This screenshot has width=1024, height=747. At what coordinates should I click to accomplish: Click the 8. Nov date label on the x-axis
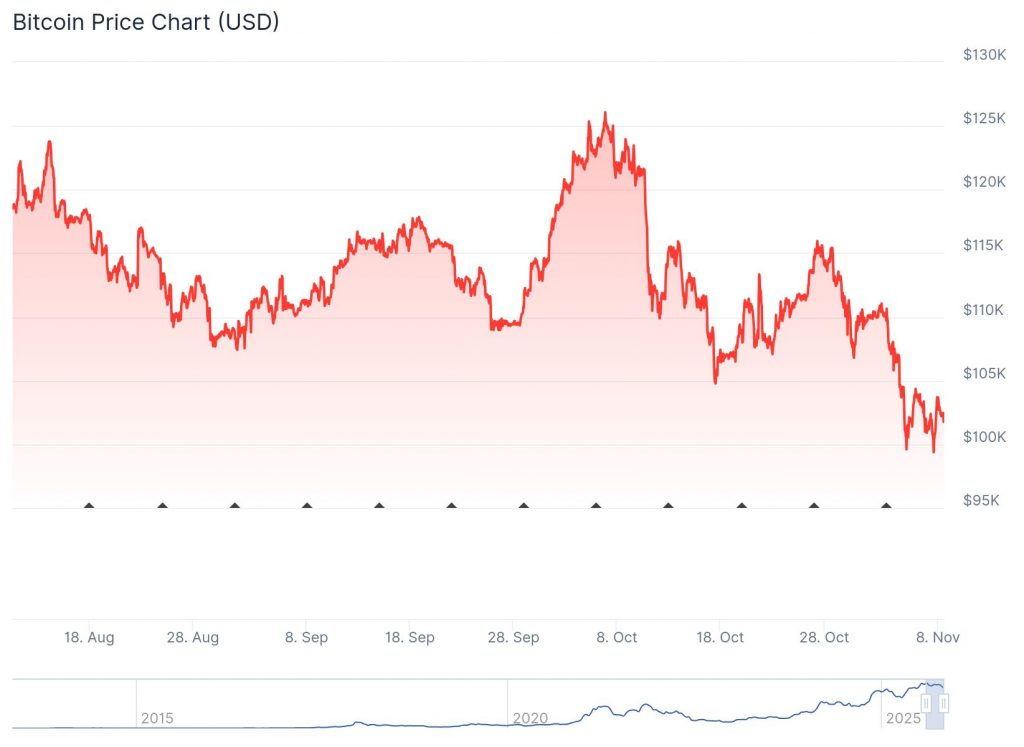[938, 638]
